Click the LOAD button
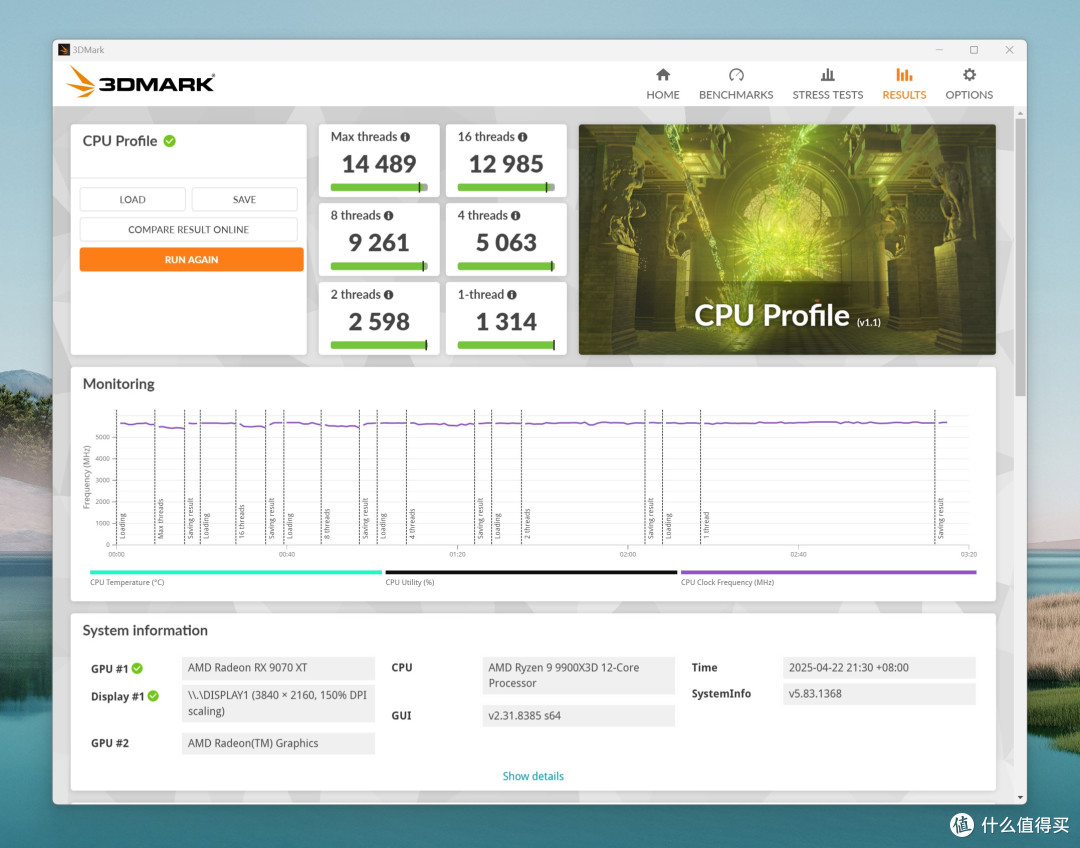1080x848 pixels. [x=132, y=199]
